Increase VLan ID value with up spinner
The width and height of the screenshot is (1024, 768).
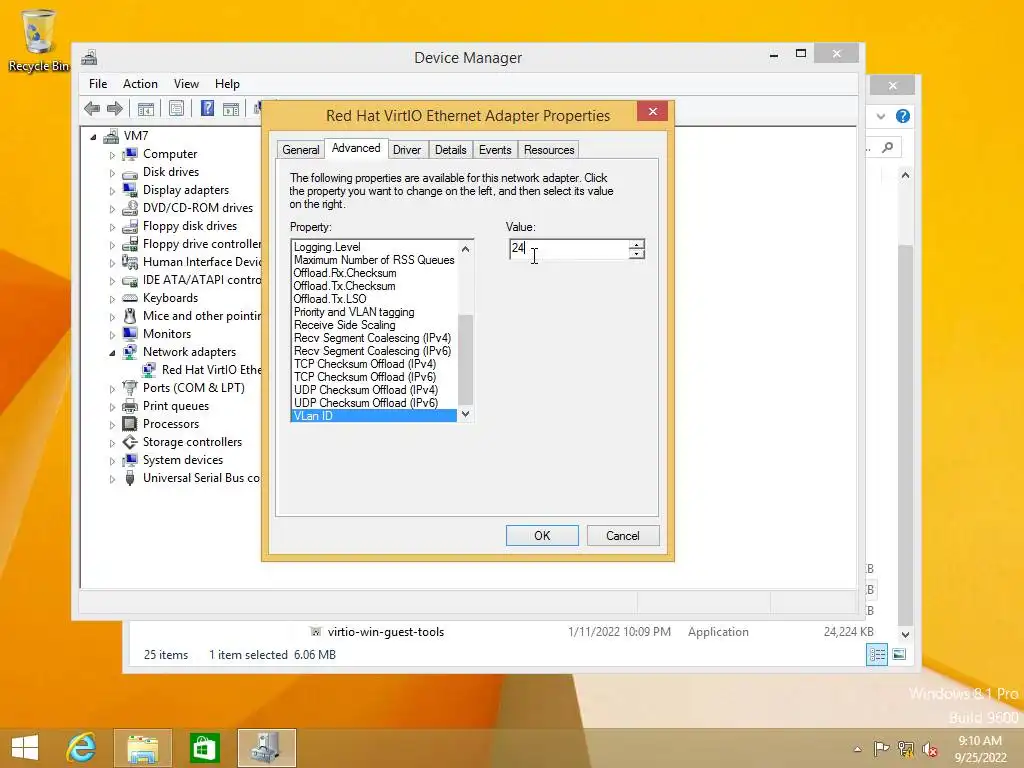point(637,244)
